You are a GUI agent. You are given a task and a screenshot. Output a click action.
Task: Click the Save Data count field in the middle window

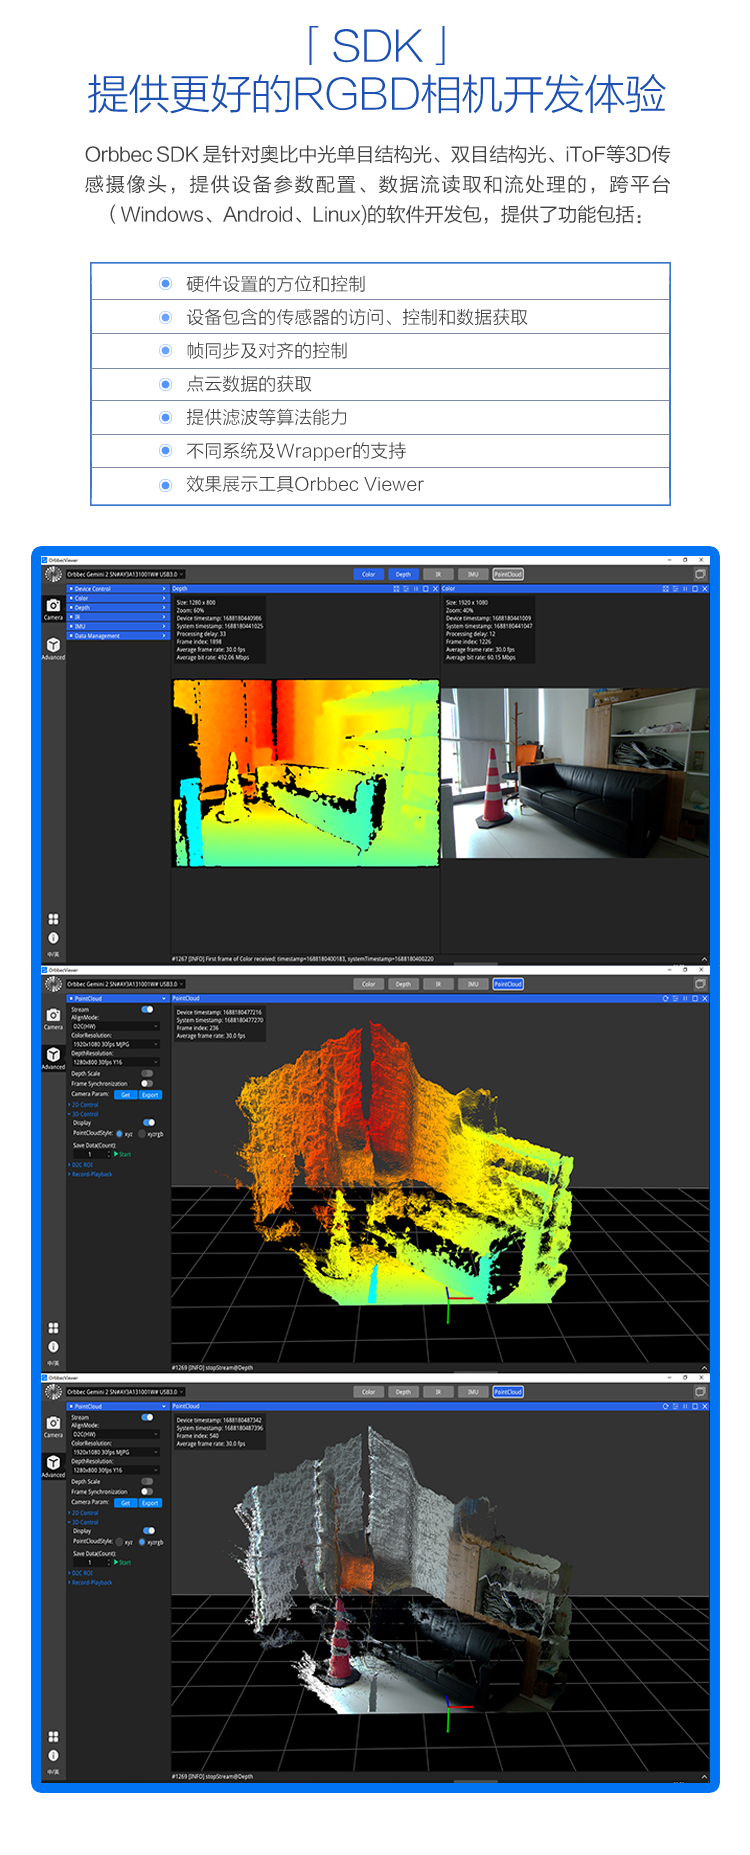tap(90, 1154)
